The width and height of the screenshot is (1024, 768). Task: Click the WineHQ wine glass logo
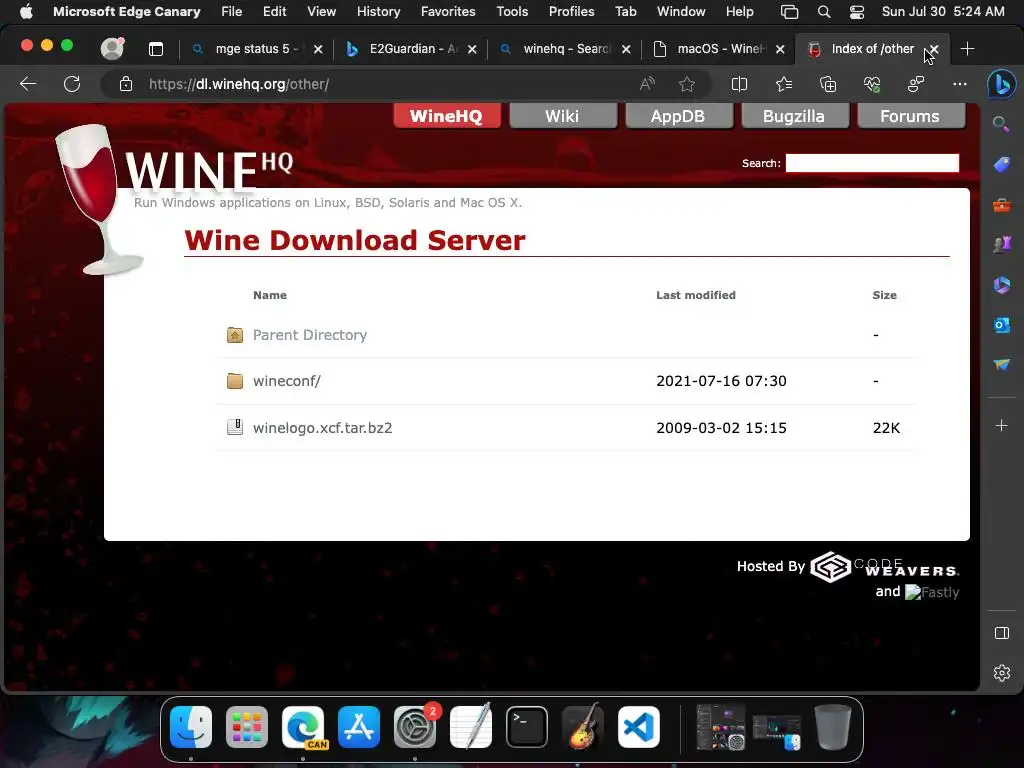click(x=98, y=199)
